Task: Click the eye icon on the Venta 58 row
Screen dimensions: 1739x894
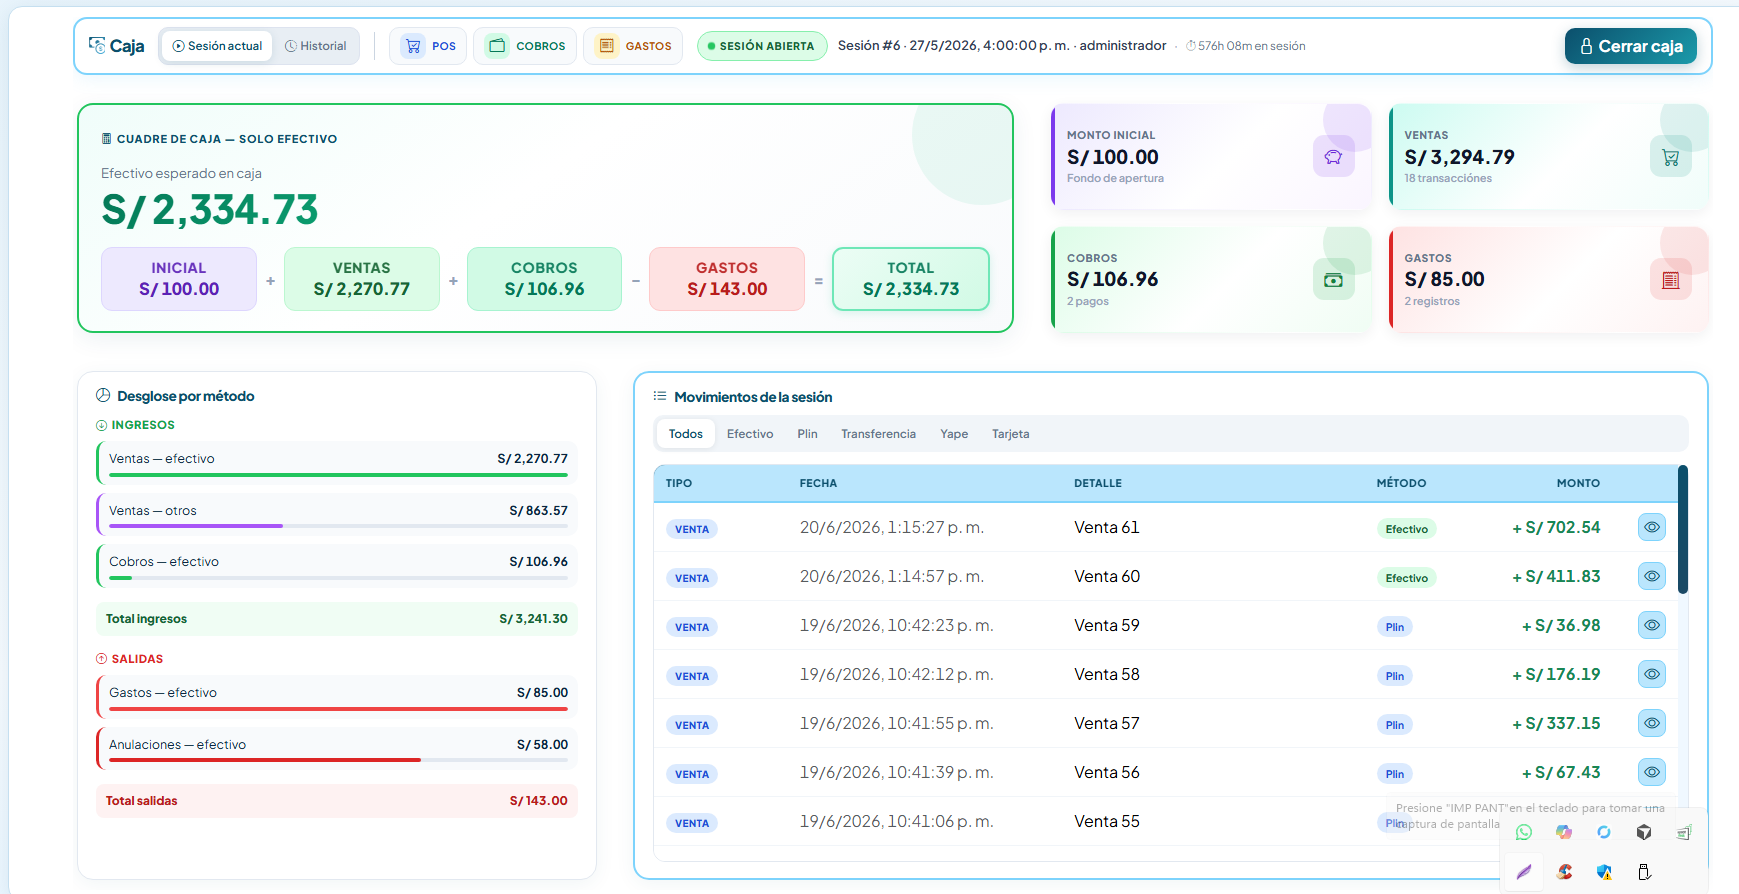Action: (1652, 674)
